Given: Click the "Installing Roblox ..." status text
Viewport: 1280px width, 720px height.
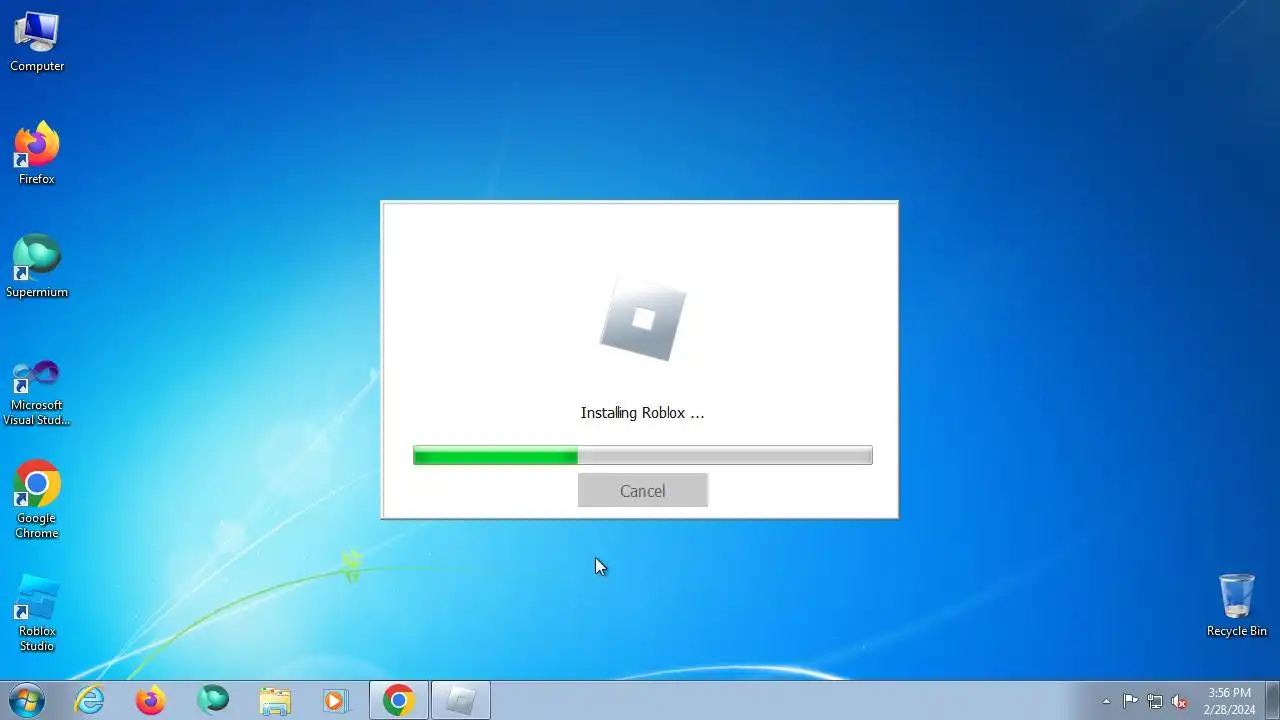Looking at the screenshot, I should pos(642,412).
